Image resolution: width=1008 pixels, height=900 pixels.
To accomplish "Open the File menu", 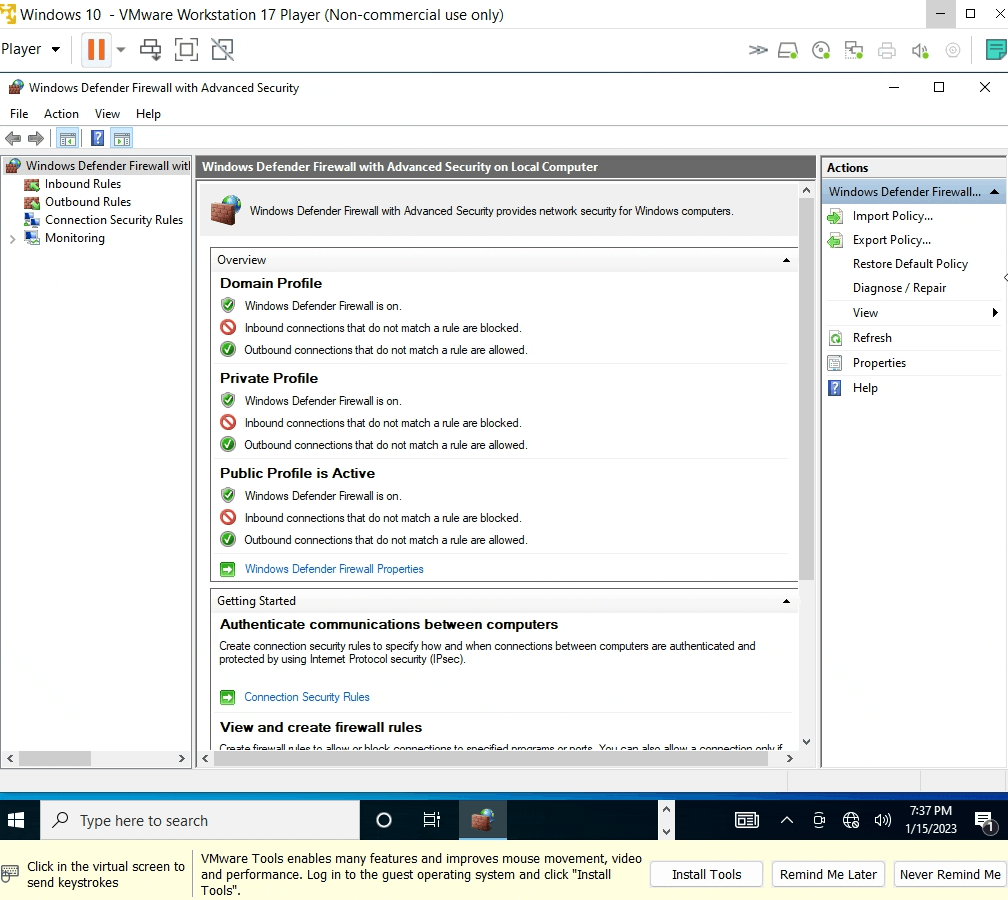I will point(19,114).
